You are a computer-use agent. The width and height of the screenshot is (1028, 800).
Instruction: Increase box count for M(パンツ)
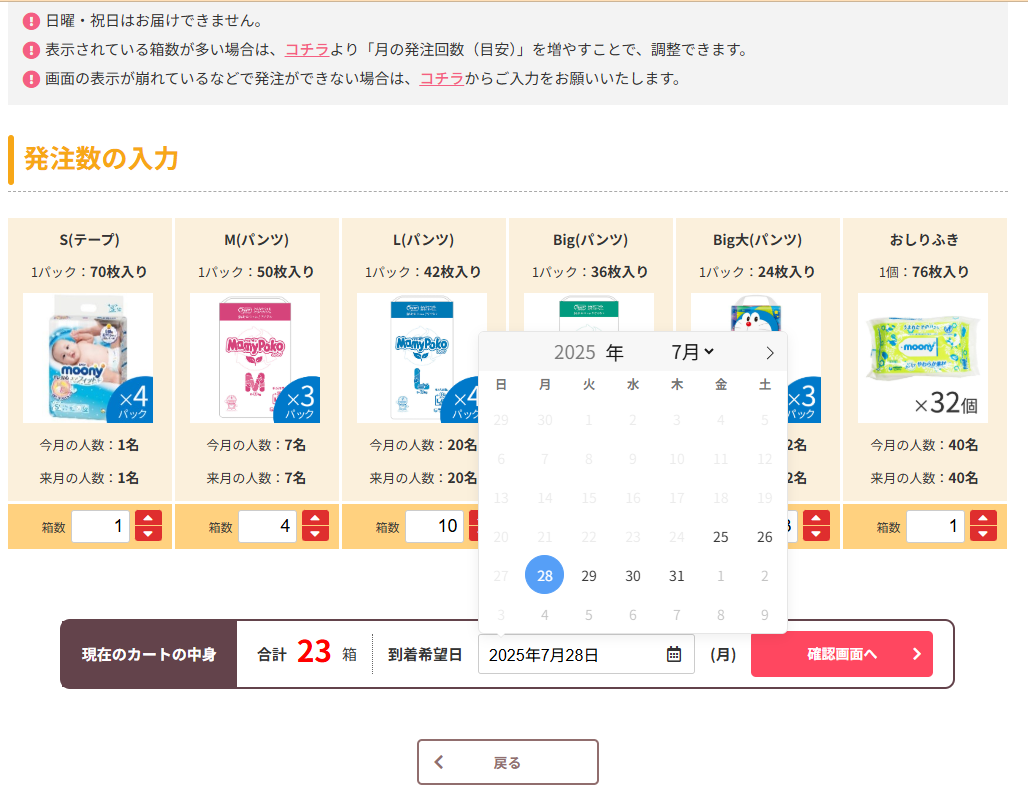coord(315,519)
